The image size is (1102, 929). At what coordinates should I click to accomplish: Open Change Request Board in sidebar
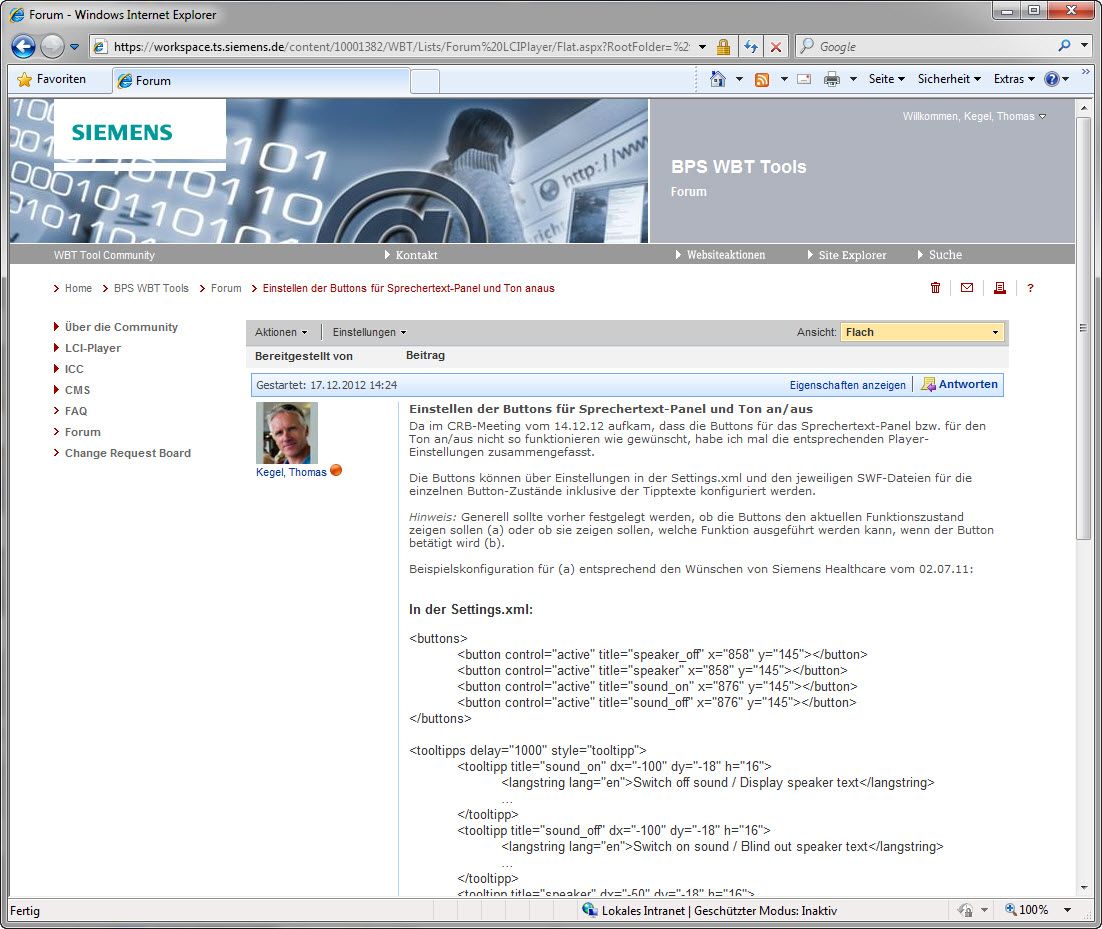click(127, 453)
